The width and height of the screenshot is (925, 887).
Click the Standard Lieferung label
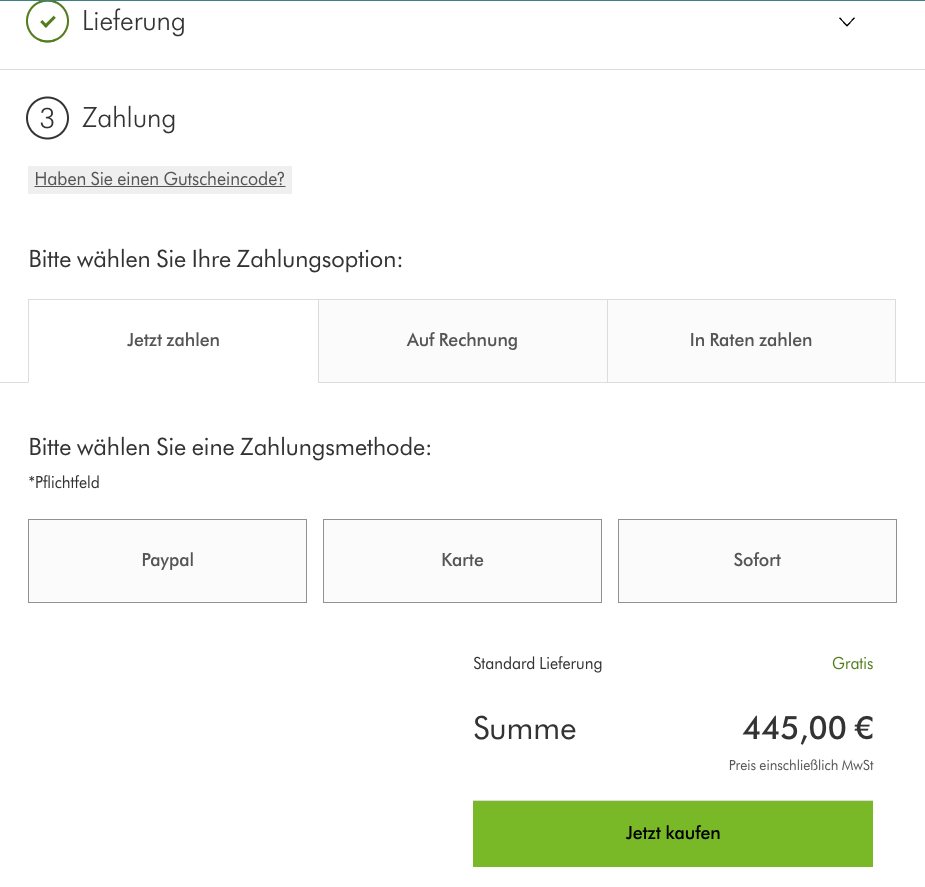[537, 663]
